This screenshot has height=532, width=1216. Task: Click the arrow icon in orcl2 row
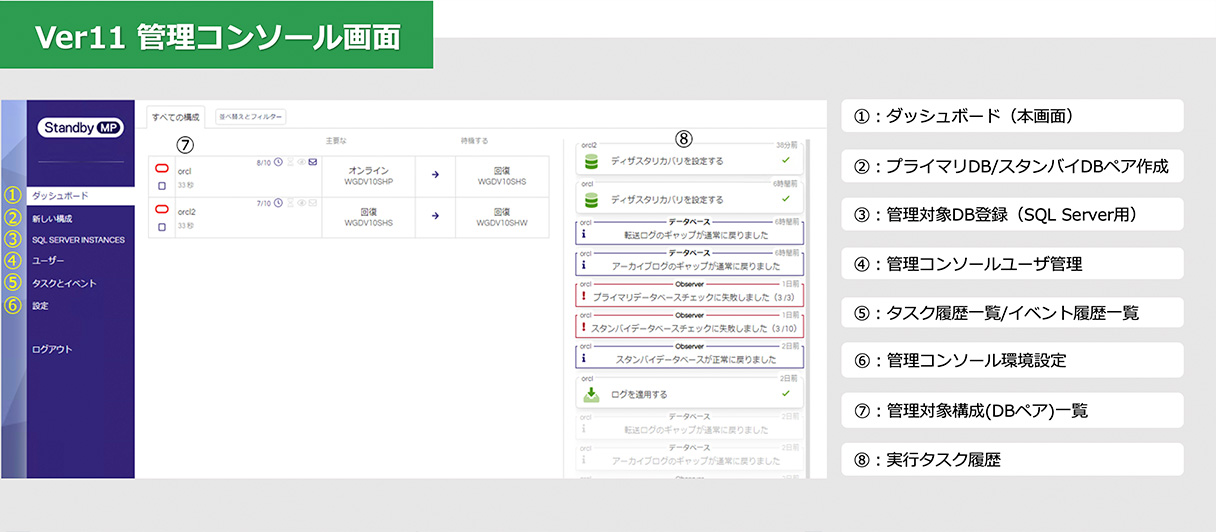coord(435,216)
